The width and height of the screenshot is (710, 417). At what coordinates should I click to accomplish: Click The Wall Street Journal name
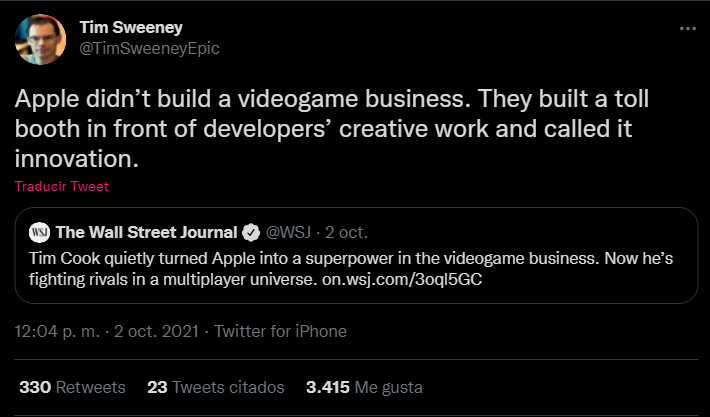coord(146,233)
